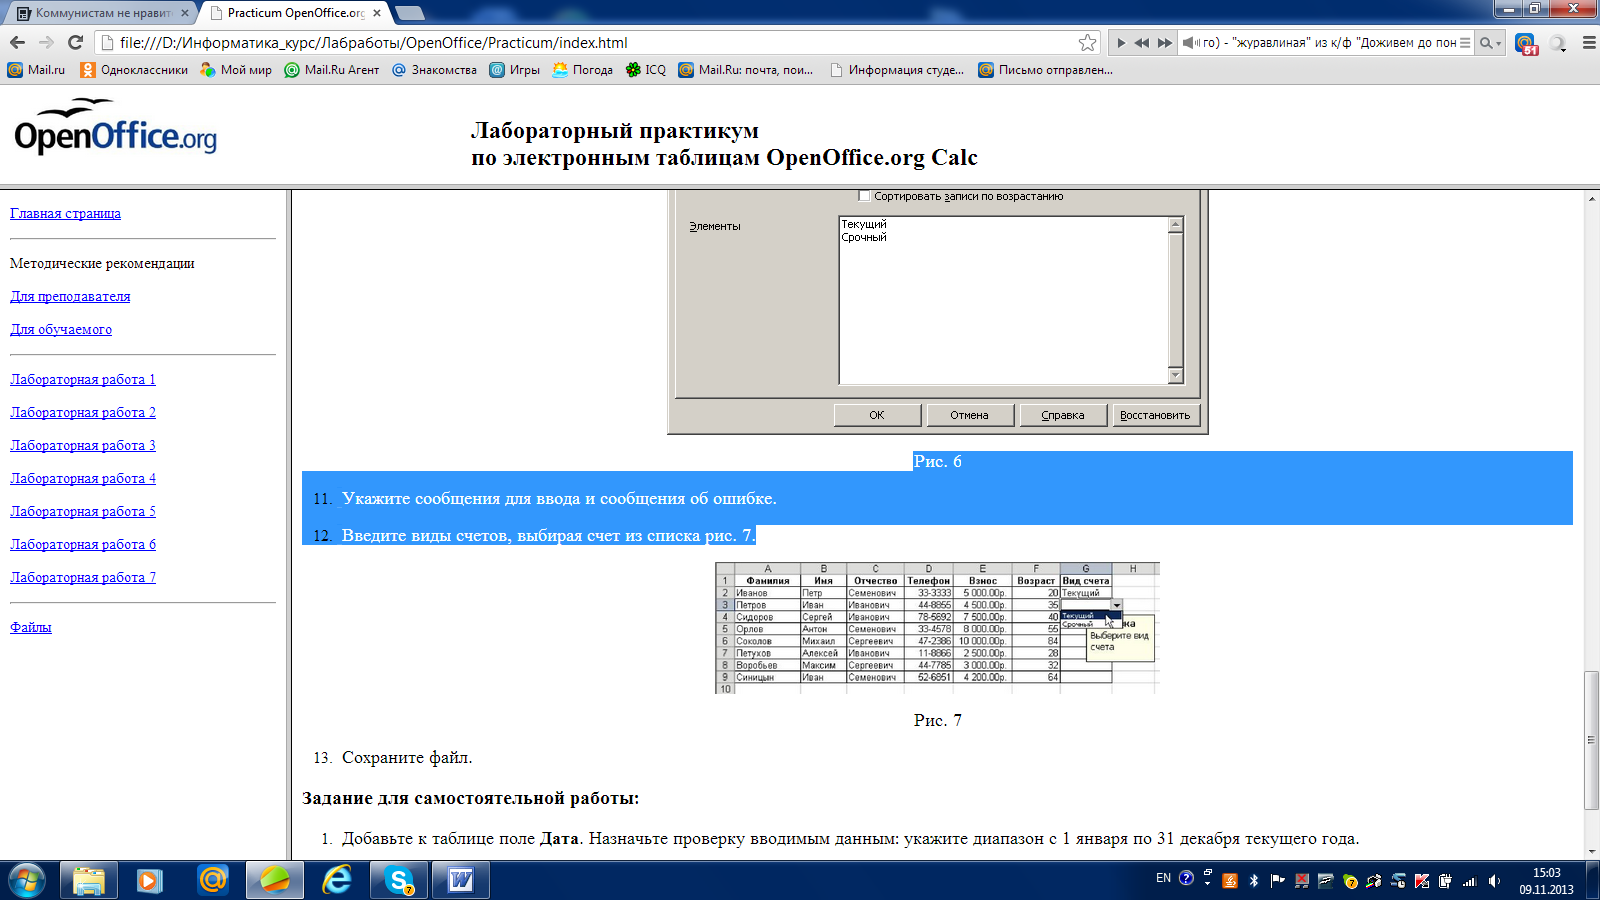Click the Bluetooth tray icon
Screen dimensions: 1600x900
click(x=1254, y=881)
